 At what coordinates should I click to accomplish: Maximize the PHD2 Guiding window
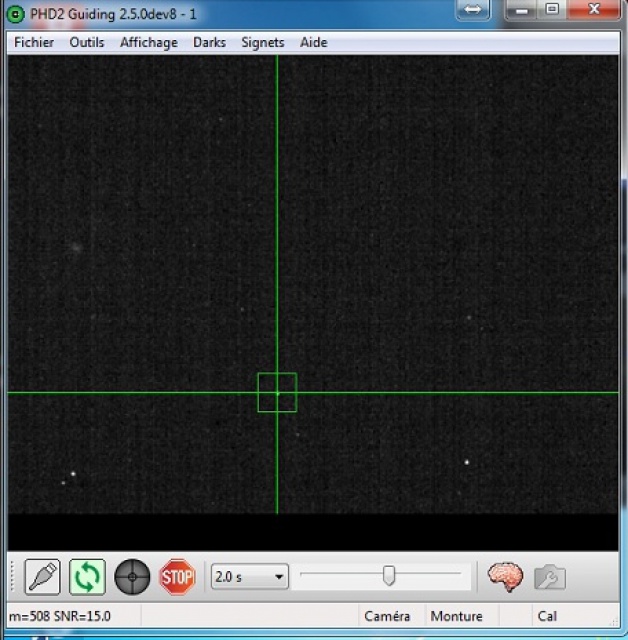coord(552,10)
